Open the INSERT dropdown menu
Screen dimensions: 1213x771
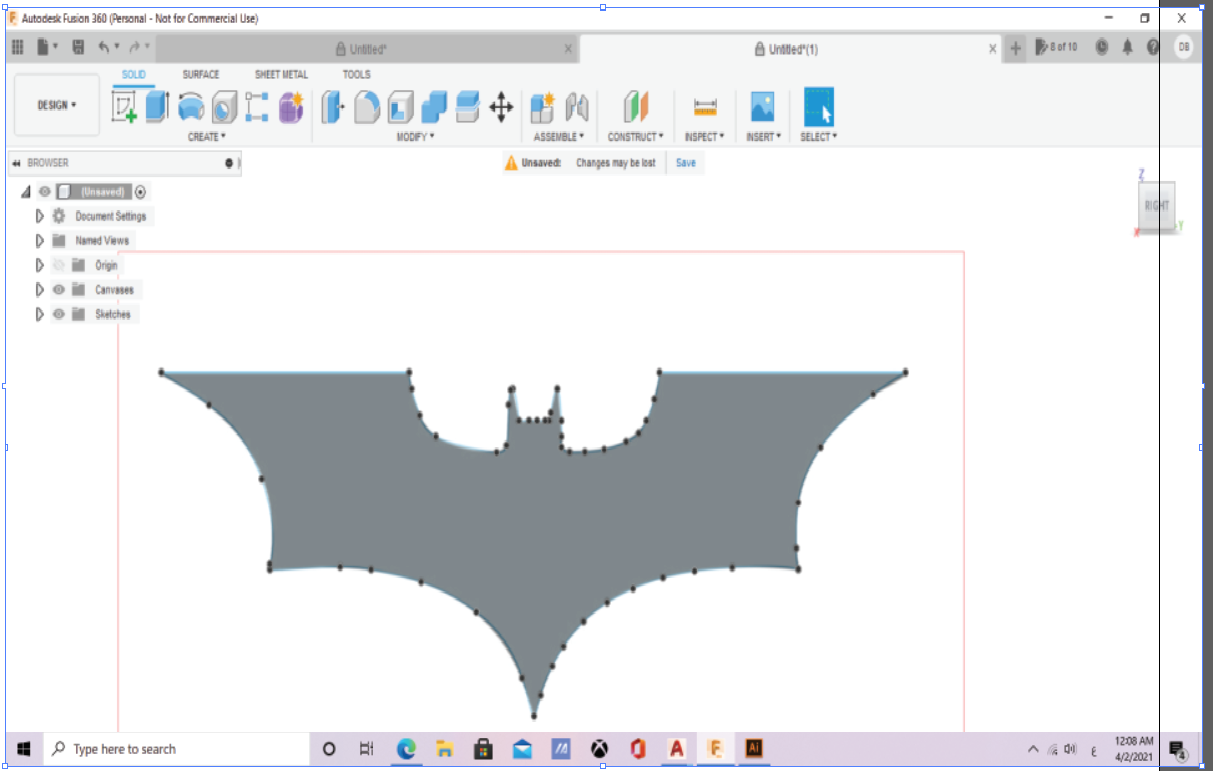coord(762,137)
